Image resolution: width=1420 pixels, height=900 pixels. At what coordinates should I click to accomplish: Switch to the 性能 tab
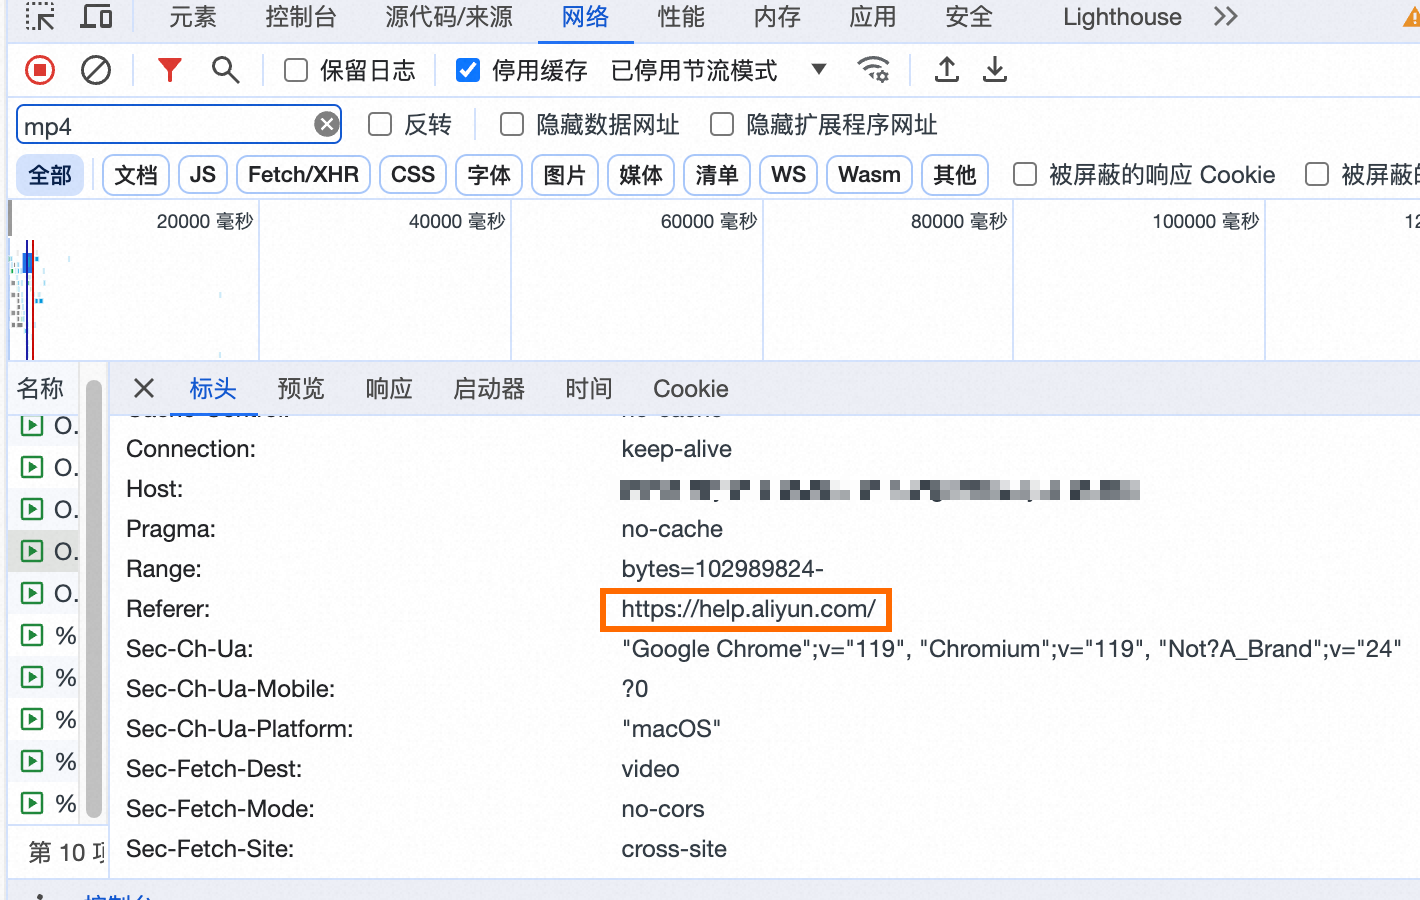(x=681, y=17)
